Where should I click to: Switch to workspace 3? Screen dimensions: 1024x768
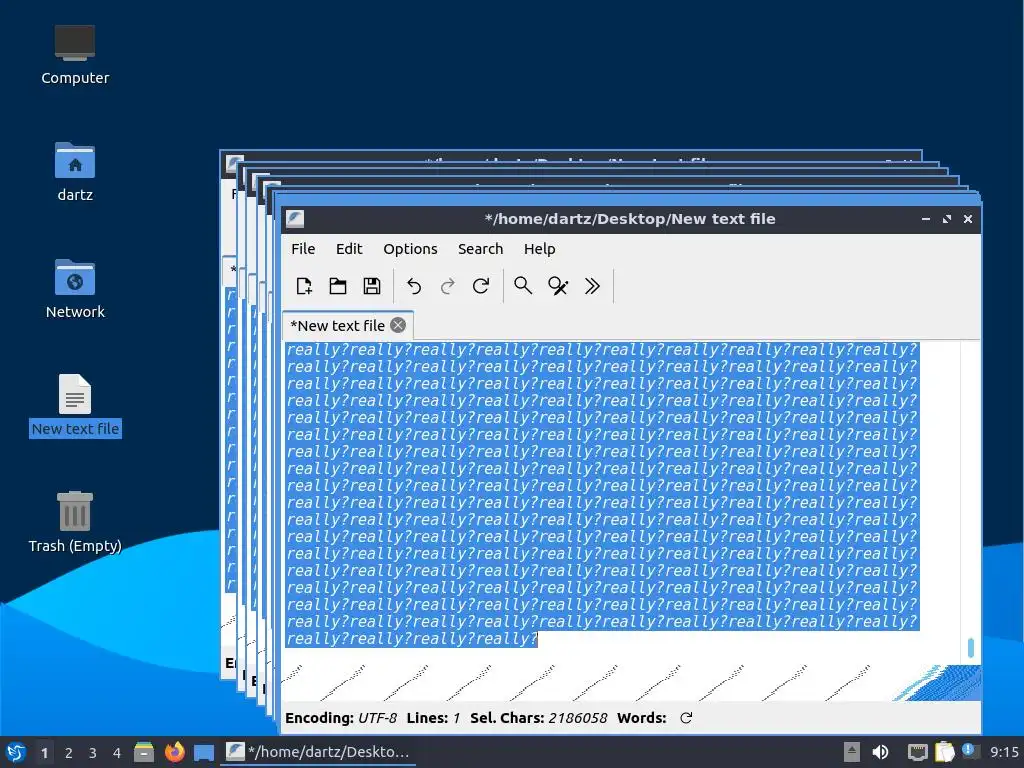pyautogui.click(x=93, y=753)
